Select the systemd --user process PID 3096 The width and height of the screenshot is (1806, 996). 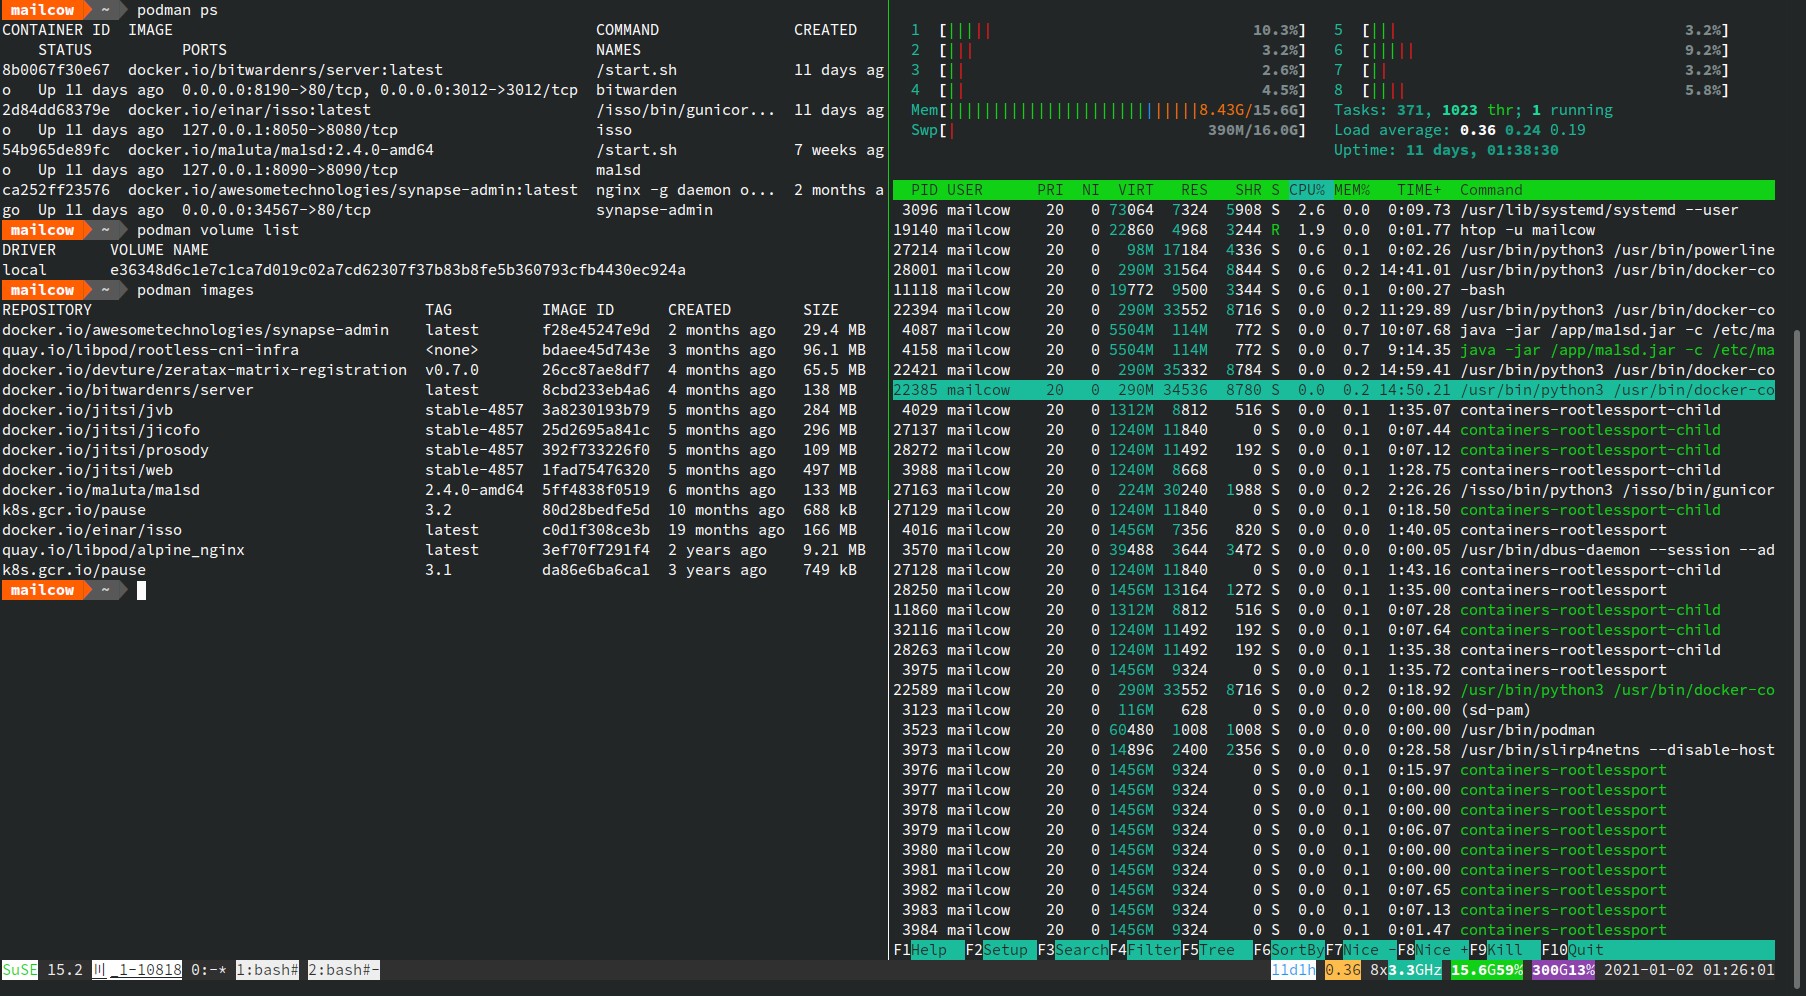click(x=1333, y=210)
